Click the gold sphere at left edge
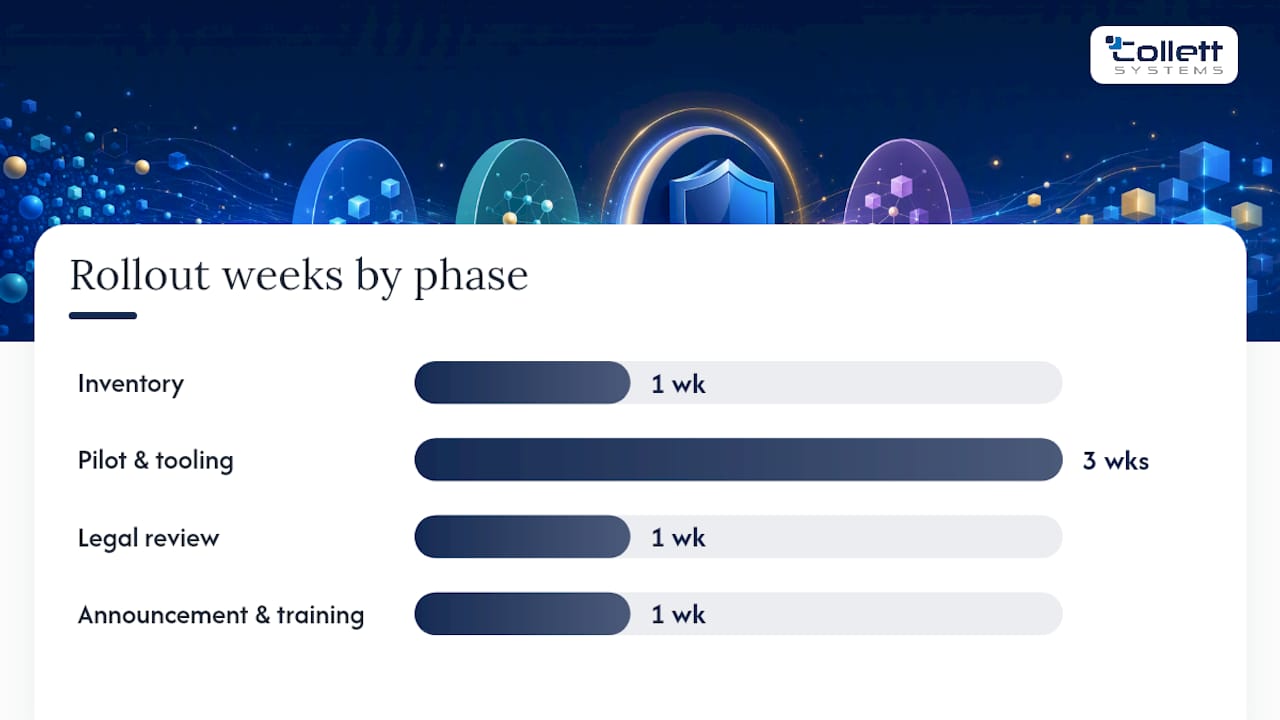Image resolution: width=1280 pixels, height=720 pixels. click(14, 167)
